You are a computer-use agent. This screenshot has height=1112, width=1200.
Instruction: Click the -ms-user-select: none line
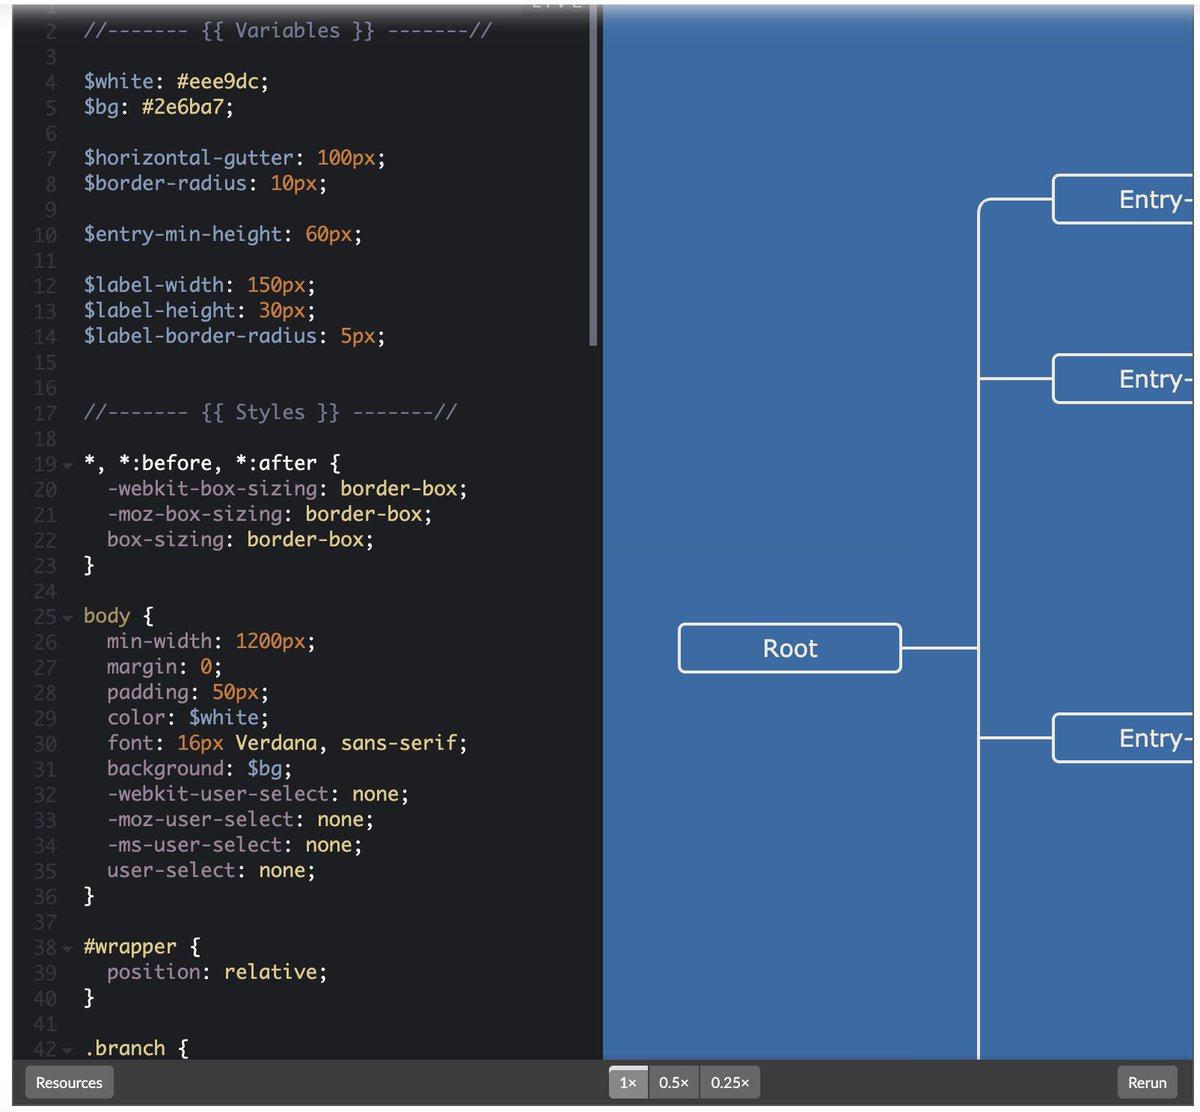point(235,845)
